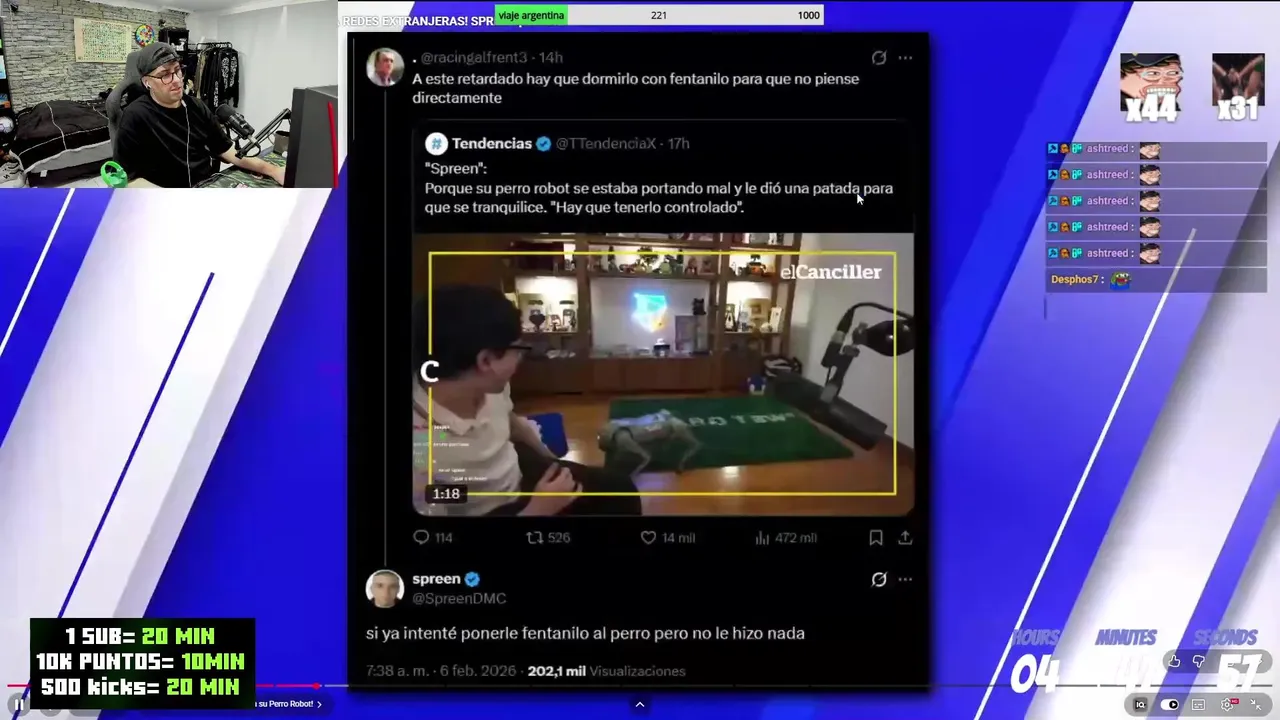1280x720 pixels.
Task: Click the spreen display name
Action: tap(436, 579)
